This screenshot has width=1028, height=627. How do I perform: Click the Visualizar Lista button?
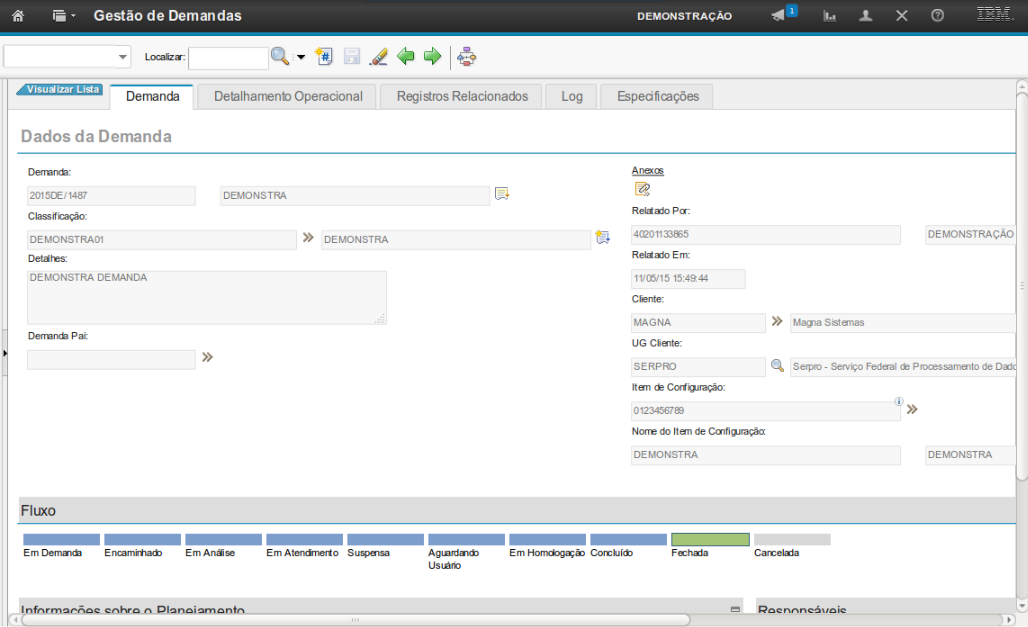(61, 89)
